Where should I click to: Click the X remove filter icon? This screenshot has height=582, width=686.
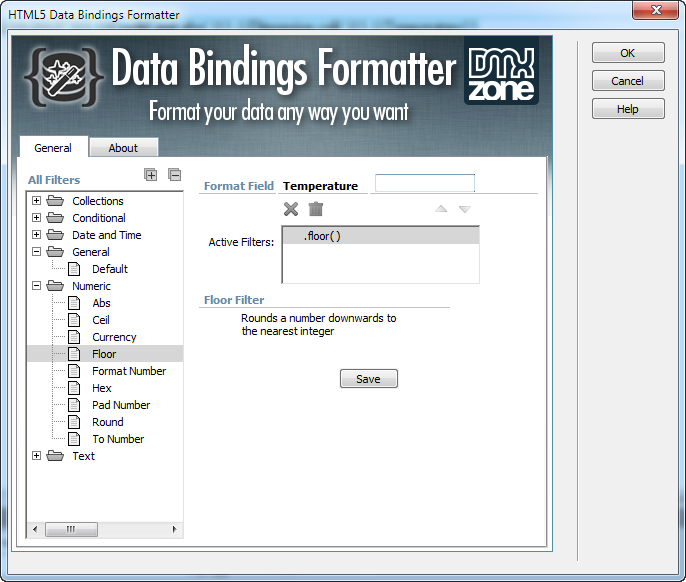(x=290, y=209)
